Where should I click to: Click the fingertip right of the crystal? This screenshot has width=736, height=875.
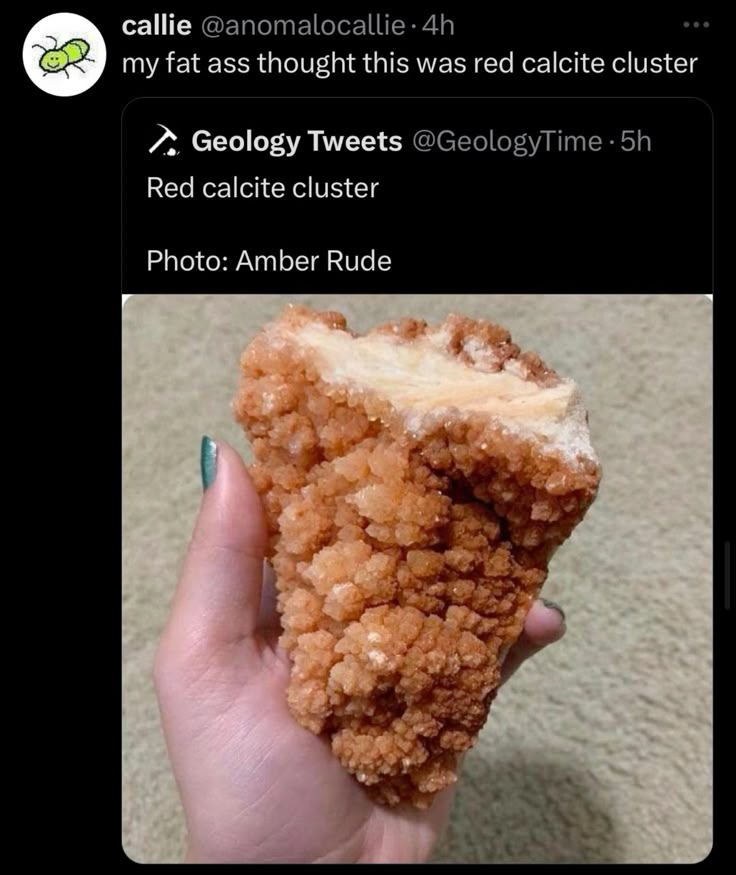545,625
